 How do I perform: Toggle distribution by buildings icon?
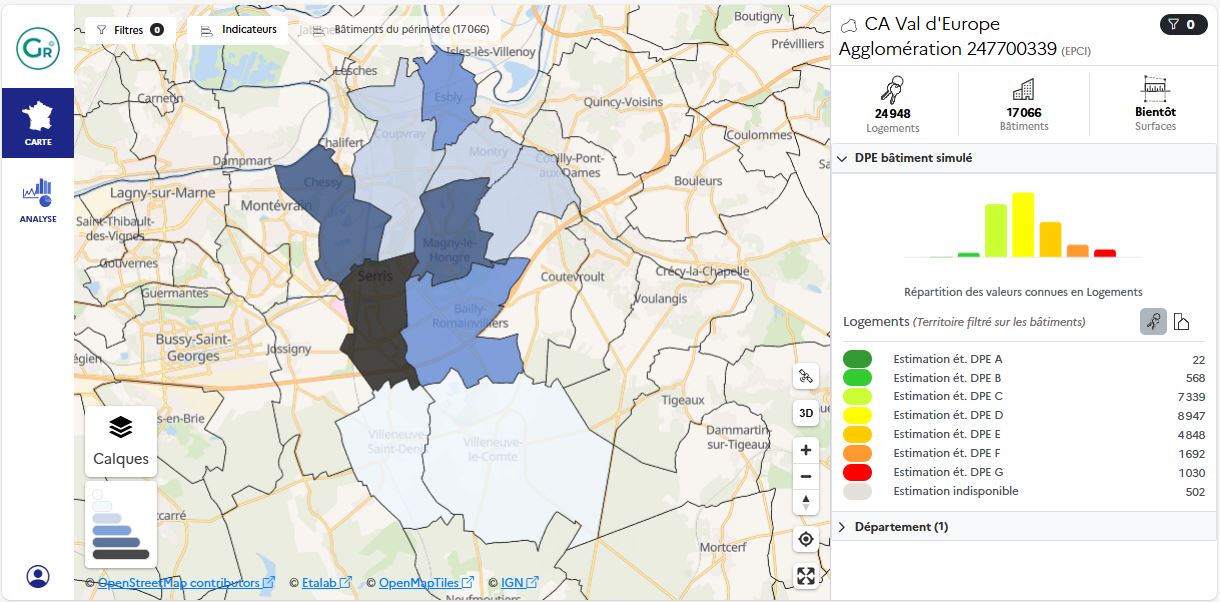coord(1181,321)
